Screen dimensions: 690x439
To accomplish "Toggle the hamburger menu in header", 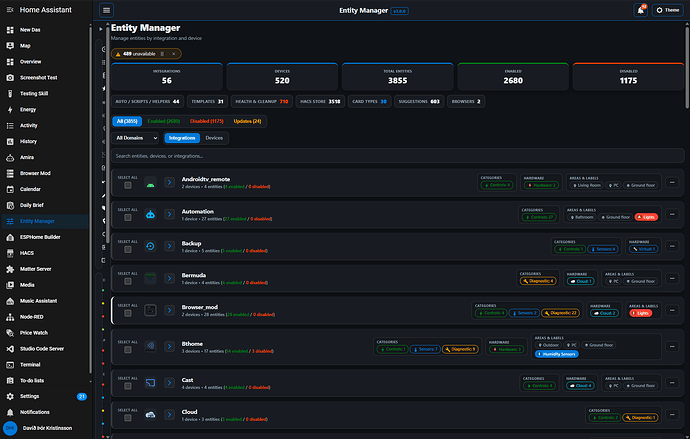I will click(106, 10).
